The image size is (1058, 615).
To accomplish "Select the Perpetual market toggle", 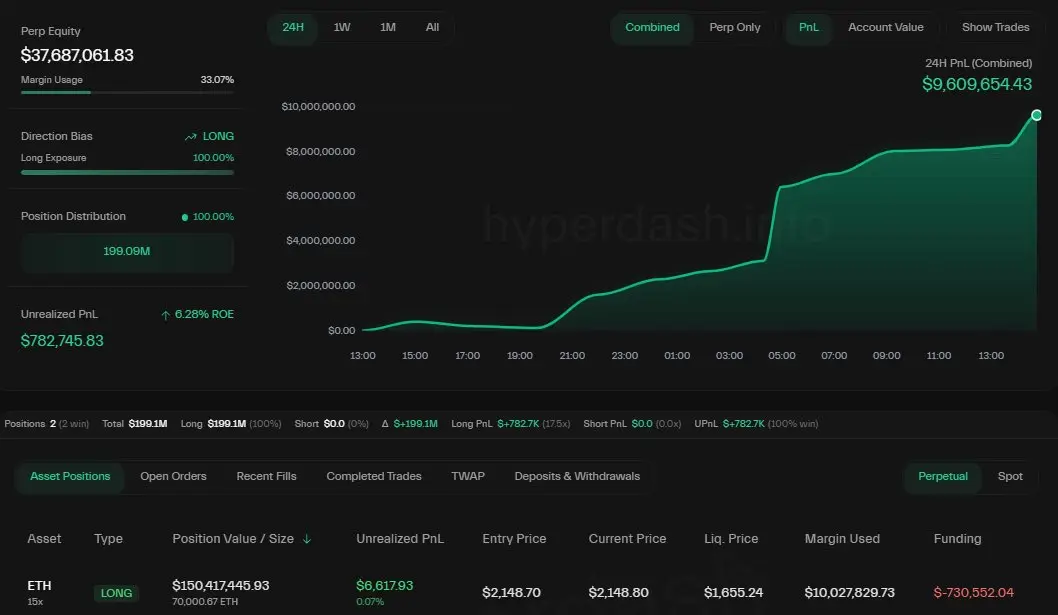I will pyautogui.click(x=943, y=477).
